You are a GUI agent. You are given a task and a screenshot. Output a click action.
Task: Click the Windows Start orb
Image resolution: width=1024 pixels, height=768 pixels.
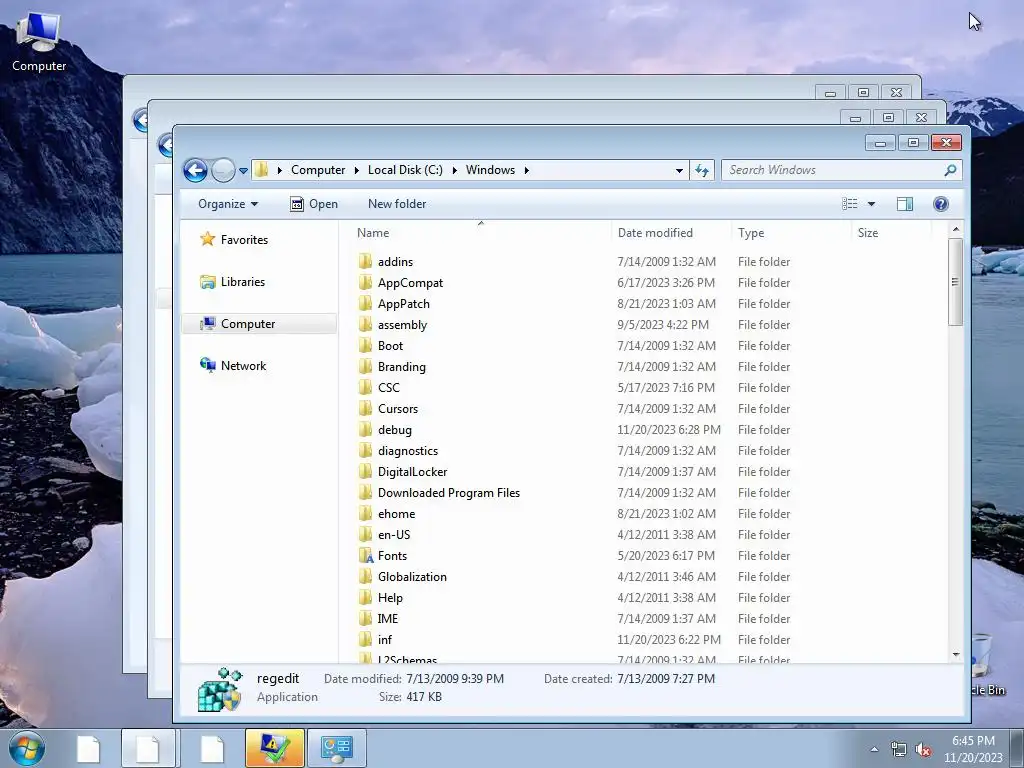pos(26,748)
